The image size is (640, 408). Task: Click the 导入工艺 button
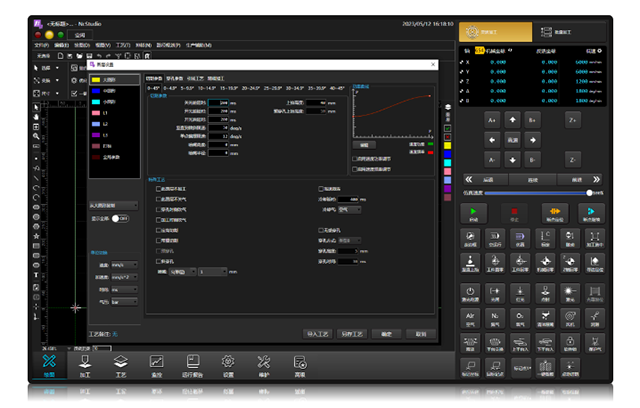tap(317, 333)
